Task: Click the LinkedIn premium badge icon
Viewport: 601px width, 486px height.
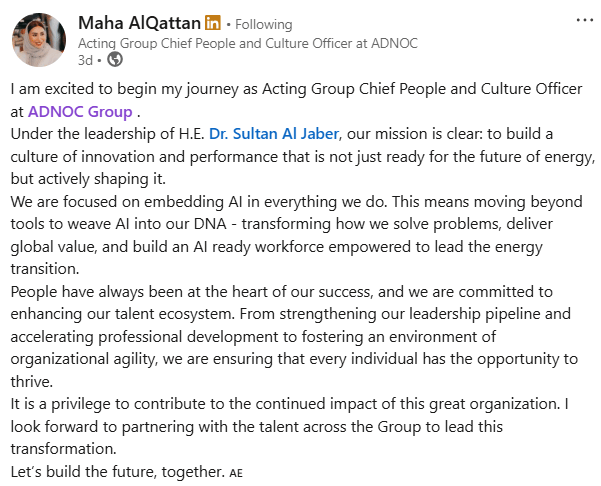Action: pyautogui.click(x=212, y=23)
